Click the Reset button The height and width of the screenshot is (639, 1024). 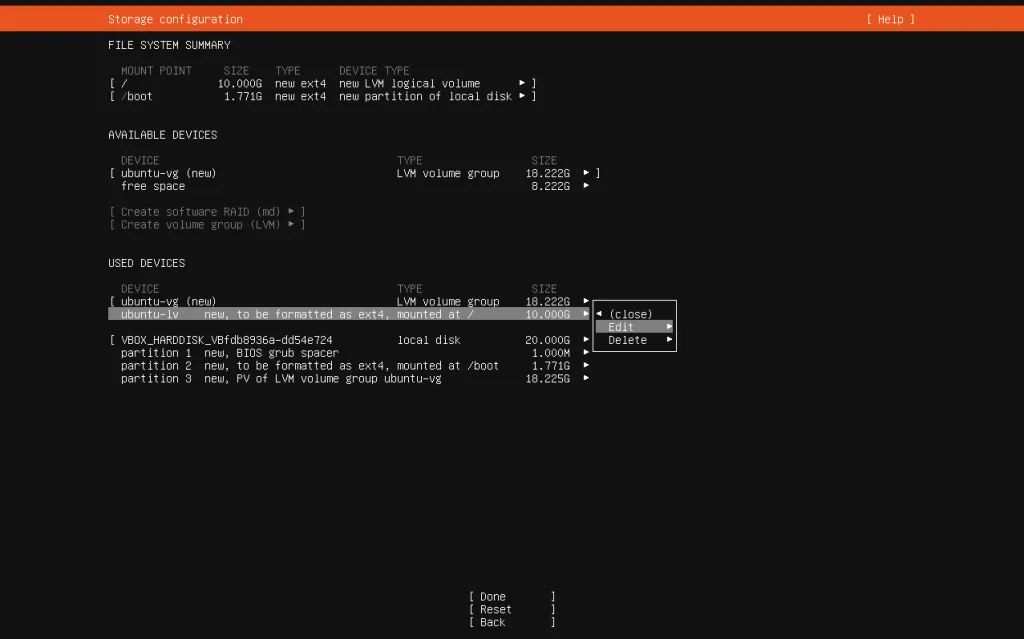click(x=512, y=610)
